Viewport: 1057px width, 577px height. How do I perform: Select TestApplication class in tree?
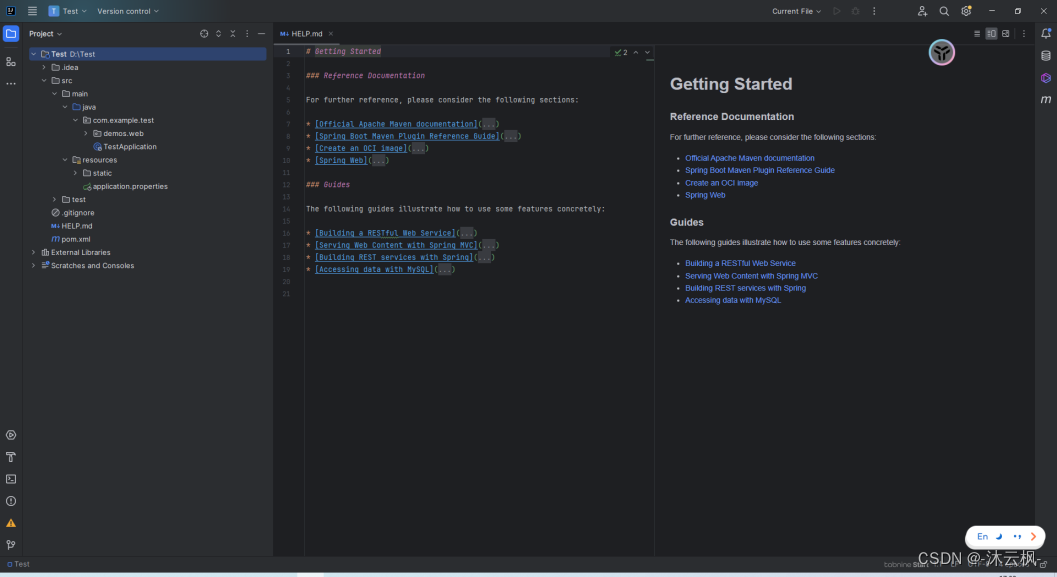coord(125,146)
